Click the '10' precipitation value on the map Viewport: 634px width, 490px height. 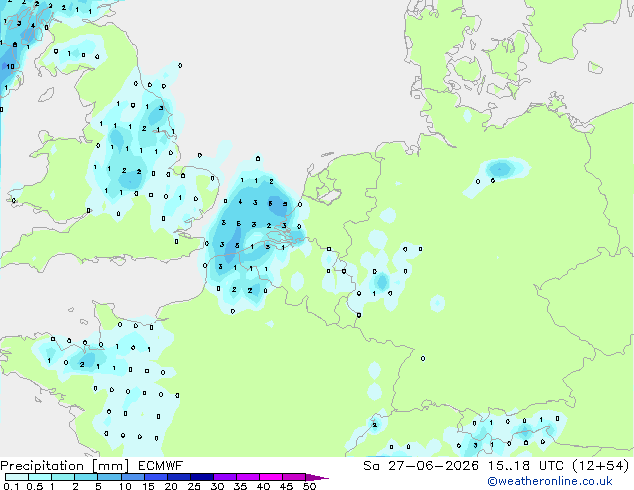10,66
